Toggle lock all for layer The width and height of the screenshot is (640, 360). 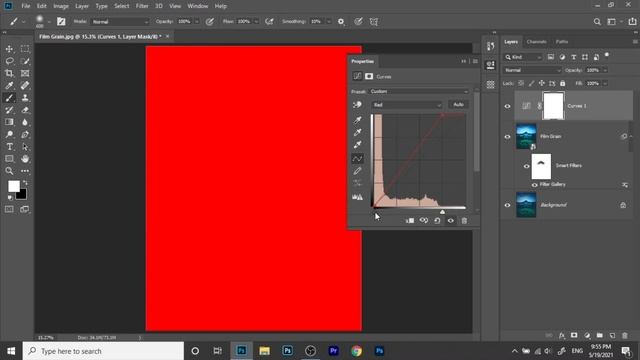(x=562, y=83)
